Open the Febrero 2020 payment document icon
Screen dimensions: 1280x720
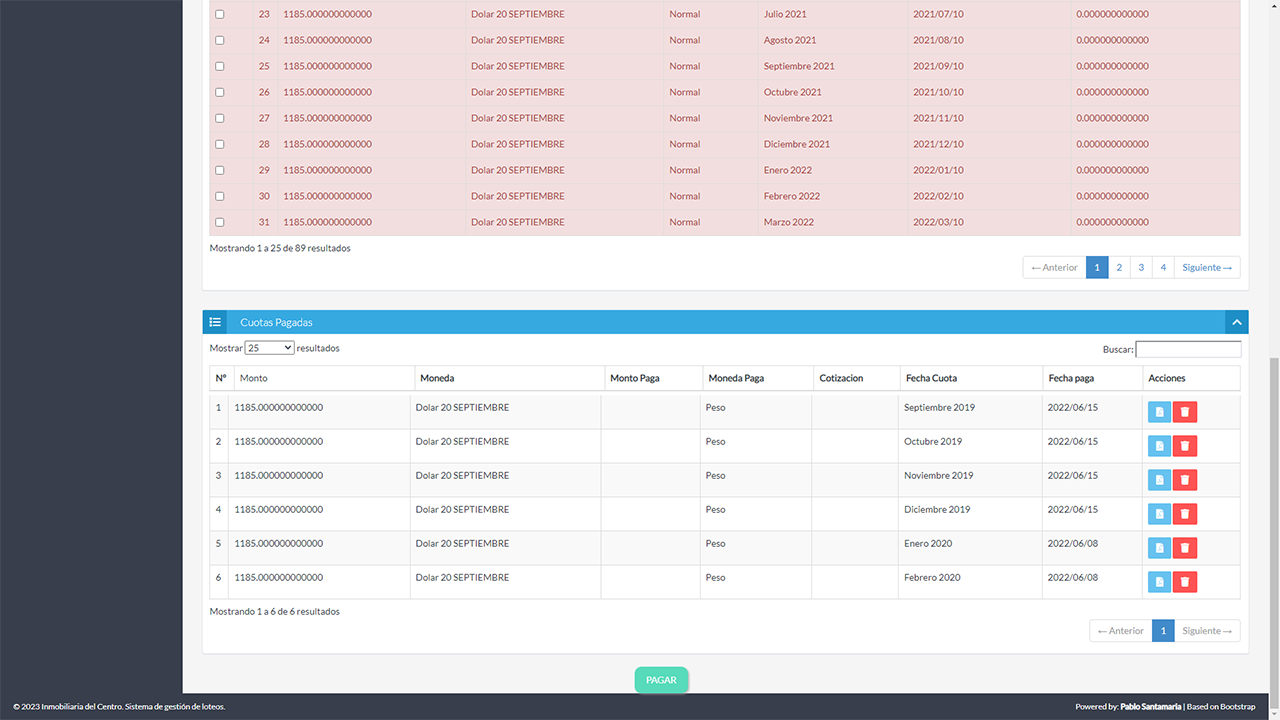pos(1159,582)
